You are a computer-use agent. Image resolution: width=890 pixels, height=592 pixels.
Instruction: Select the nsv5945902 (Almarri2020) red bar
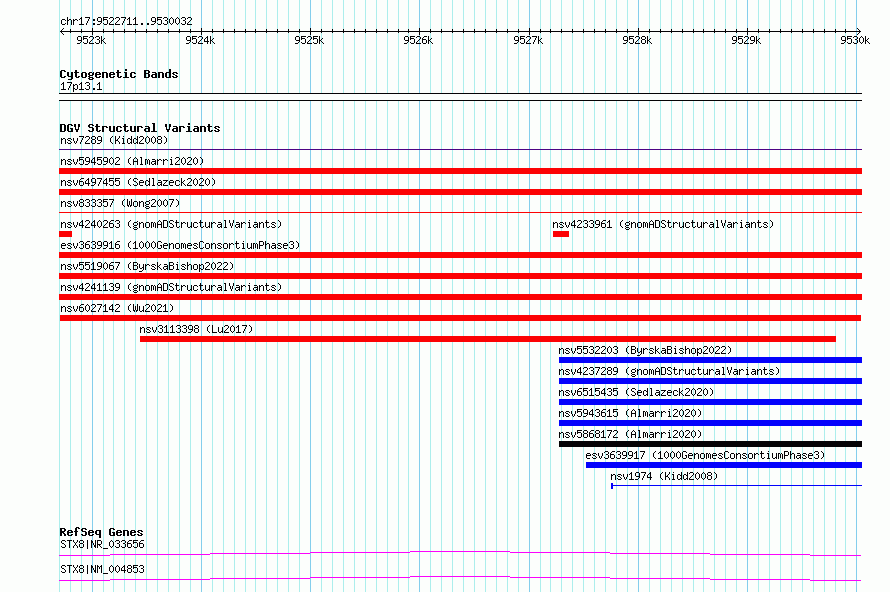(460, 171)
